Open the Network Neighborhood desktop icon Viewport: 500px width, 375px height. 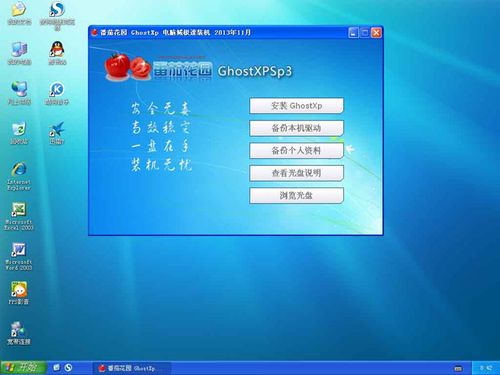pos(19,89)
